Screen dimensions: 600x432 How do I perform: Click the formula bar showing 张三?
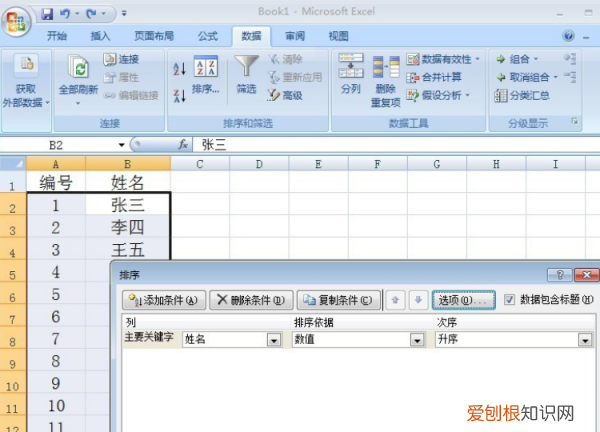[x=396, y=145]
